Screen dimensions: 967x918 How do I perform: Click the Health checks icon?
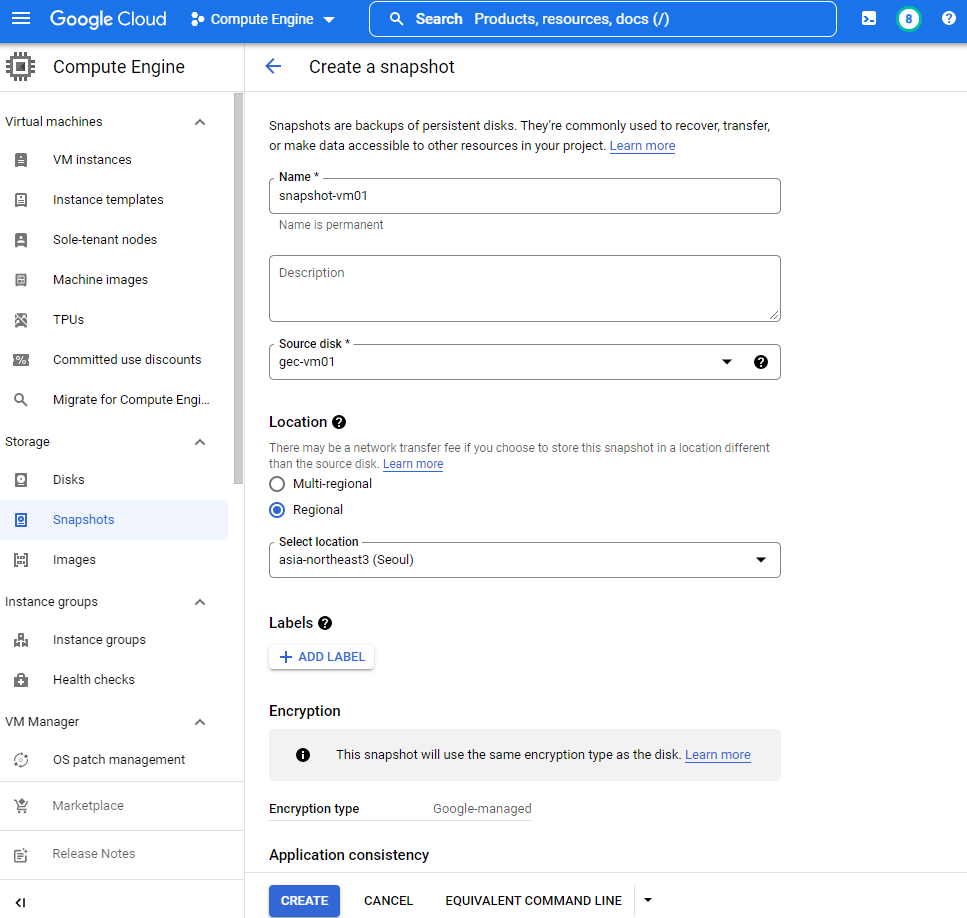tap(21, 680)
